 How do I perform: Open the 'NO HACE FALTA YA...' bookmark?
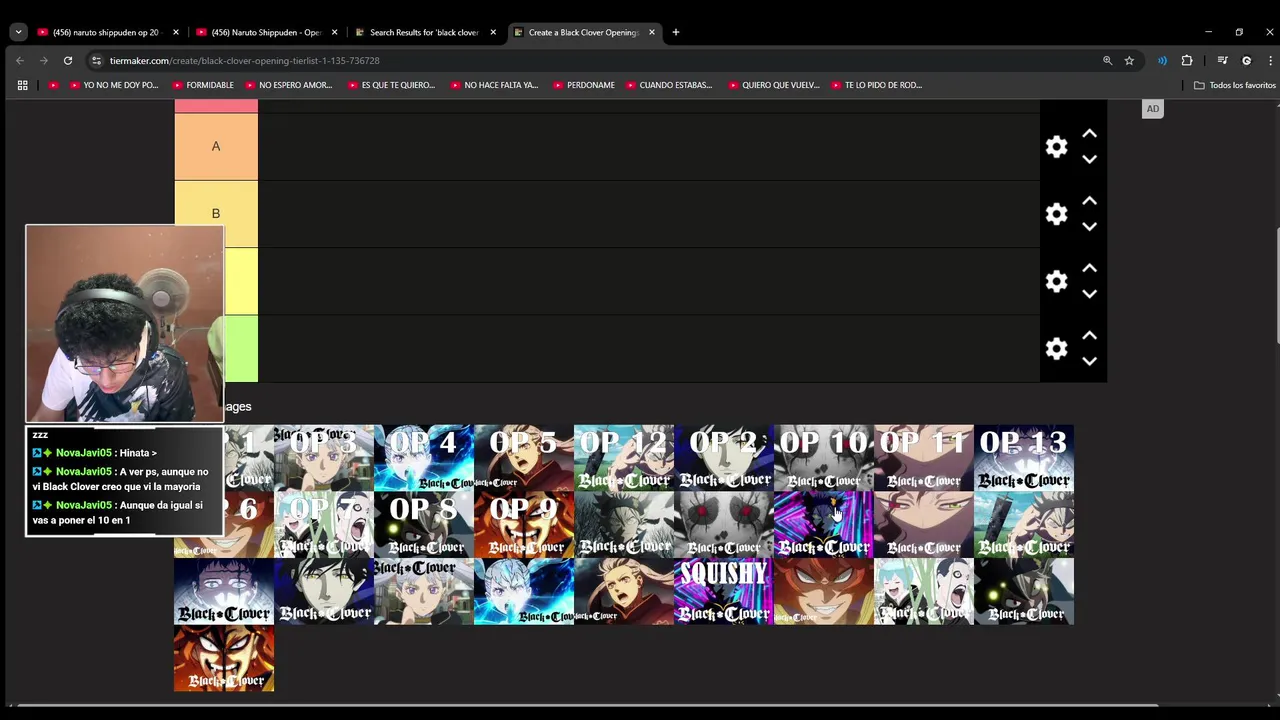click(x=494, y=85)
